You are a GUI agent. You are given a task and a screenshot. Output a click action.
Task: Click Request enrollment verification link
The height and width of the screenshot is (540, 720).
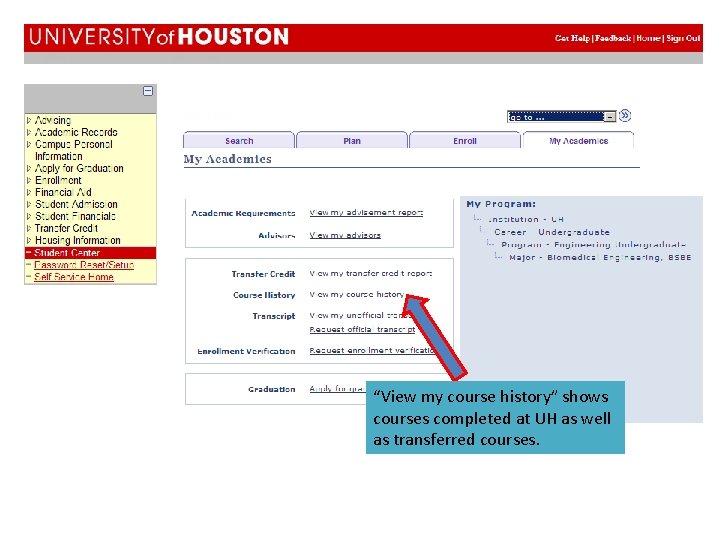(x=372, y=350)
